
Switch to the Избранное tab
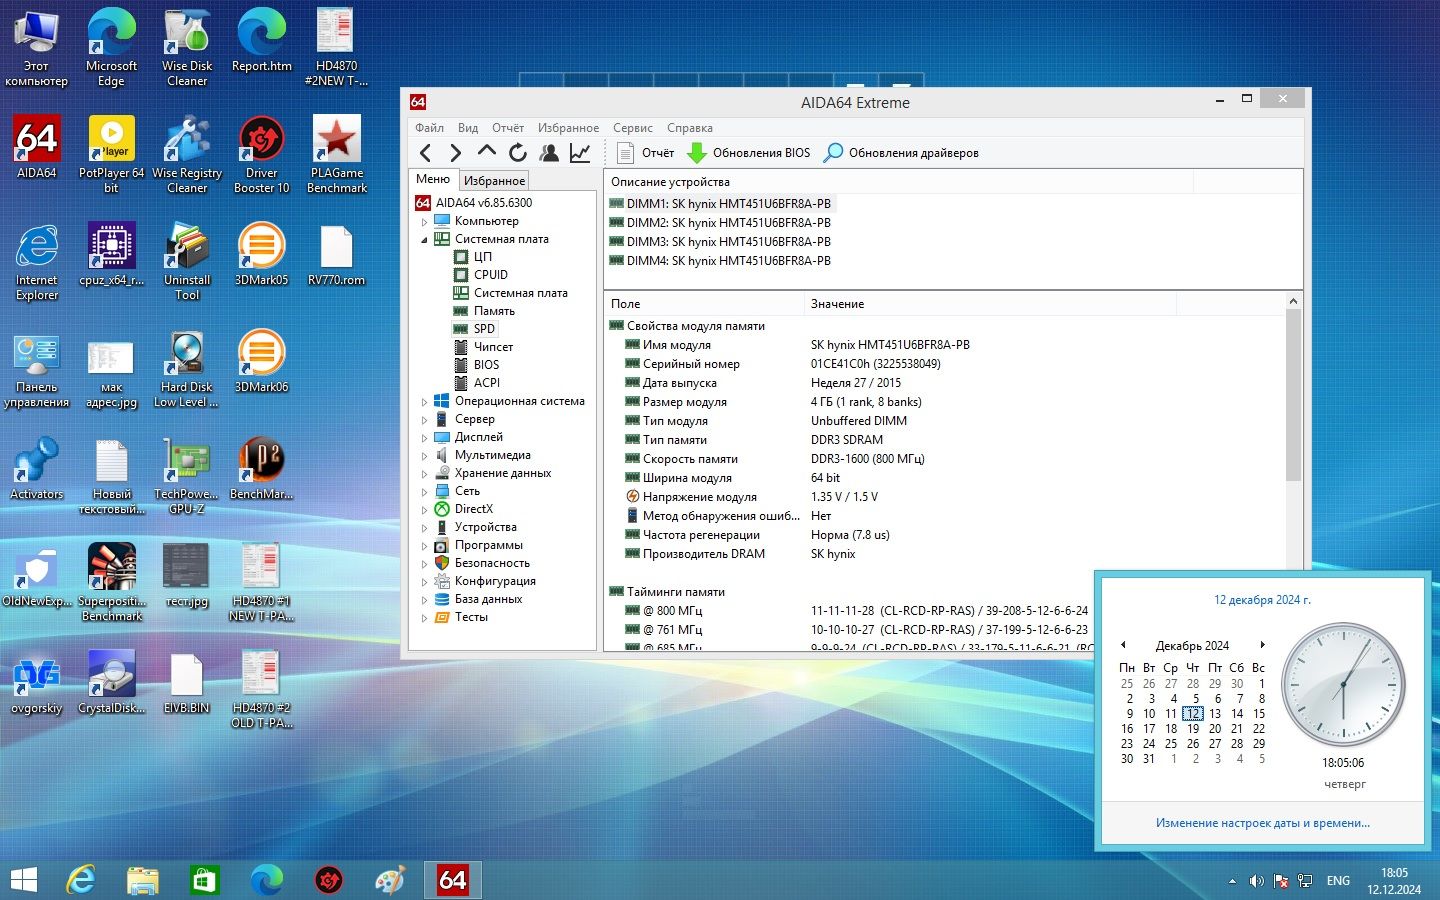pyautogui.click(x=494, y=181)
